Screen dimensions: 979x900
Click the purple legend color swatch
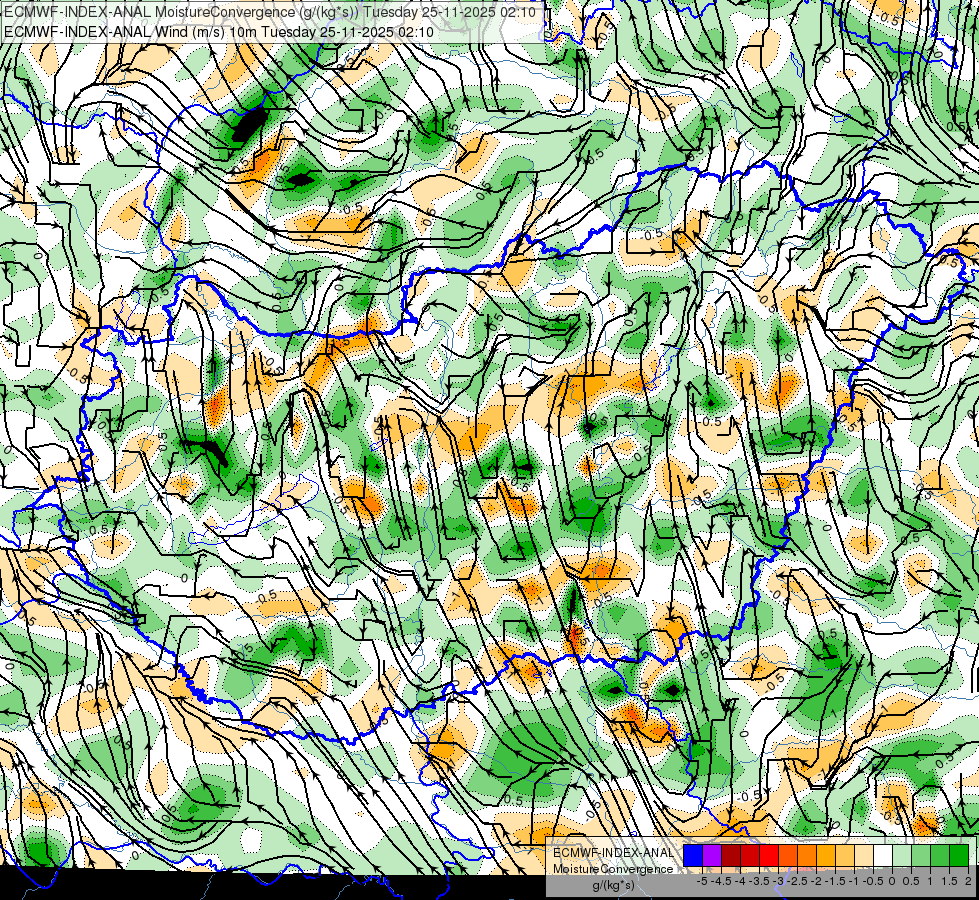[712, 856]
